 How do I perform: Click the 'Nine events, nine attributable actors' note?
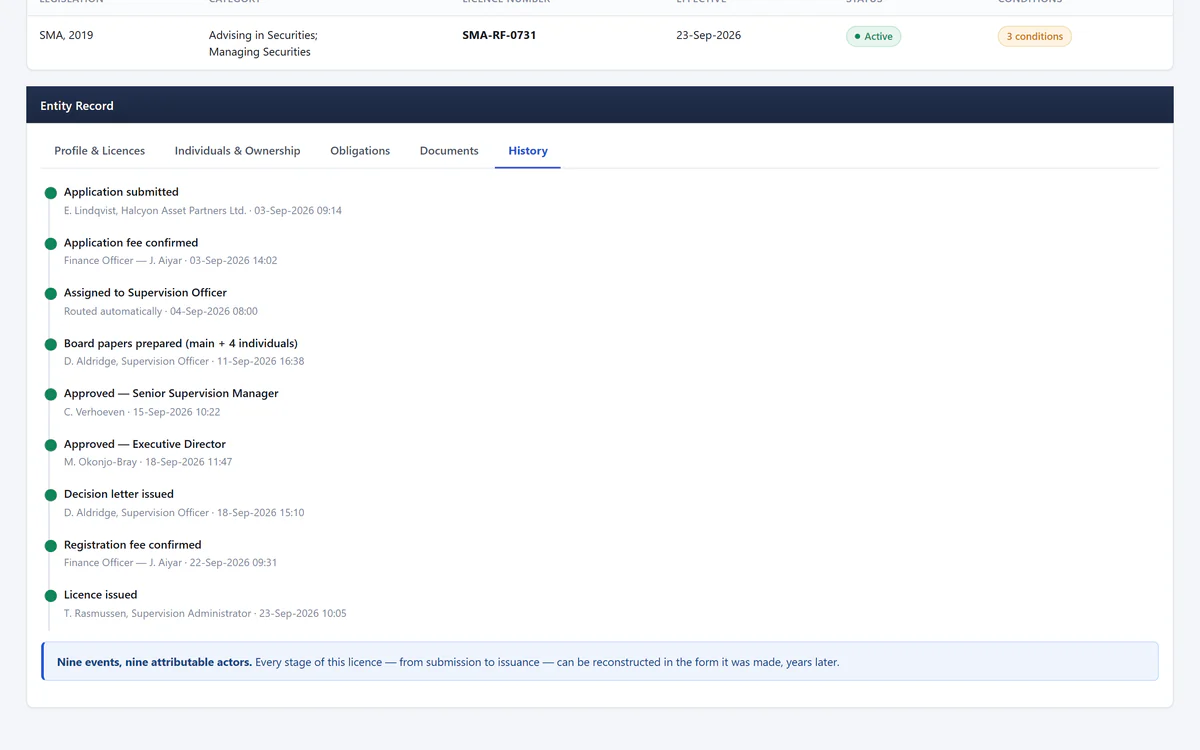tap(600, 662)
